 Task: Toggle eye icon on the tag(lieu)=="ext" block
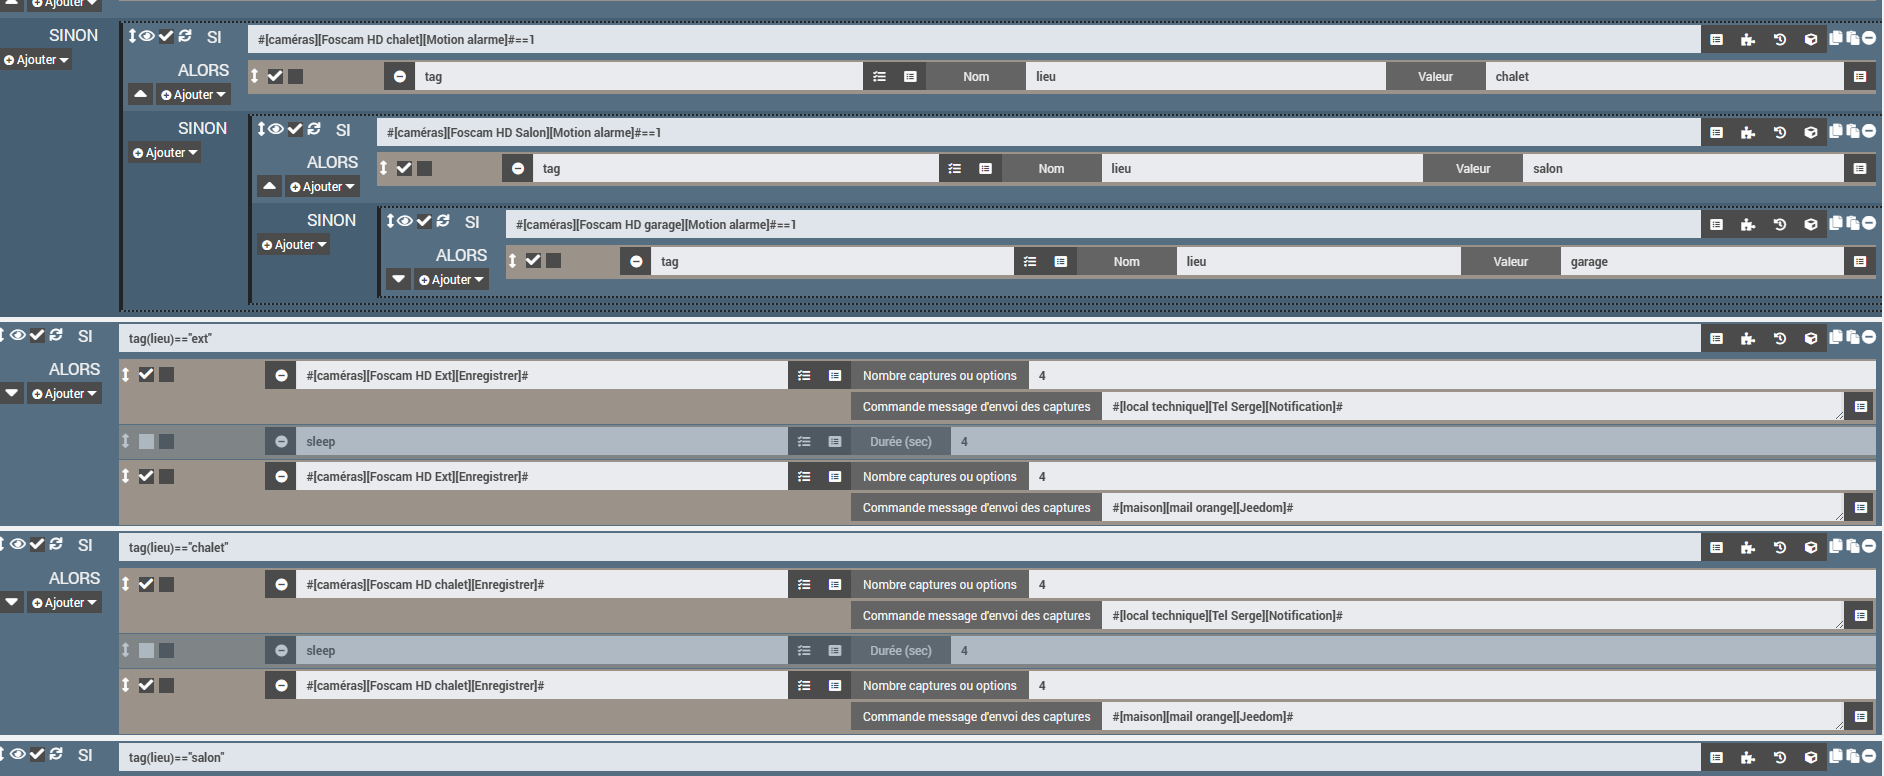[18, 335]
